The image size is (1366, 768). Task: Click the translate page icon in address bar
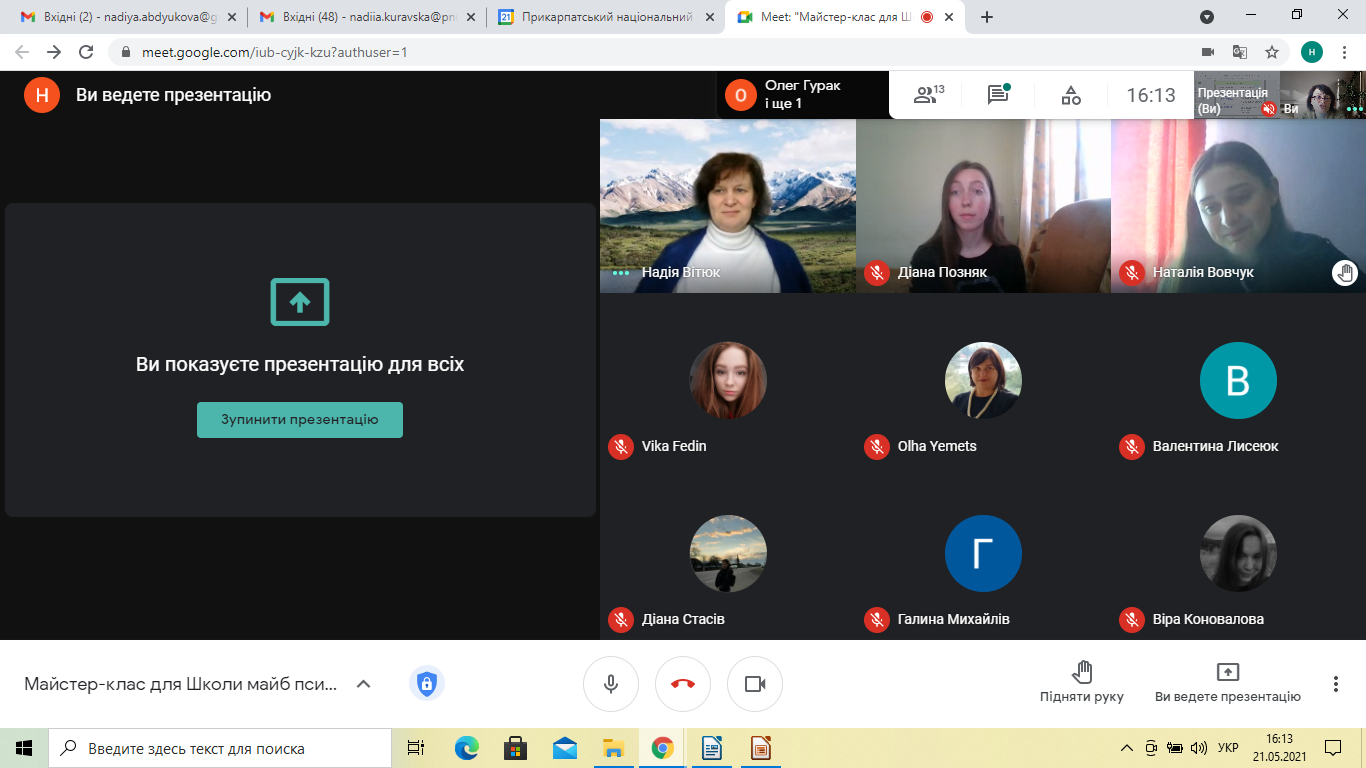click(1240, 52)
